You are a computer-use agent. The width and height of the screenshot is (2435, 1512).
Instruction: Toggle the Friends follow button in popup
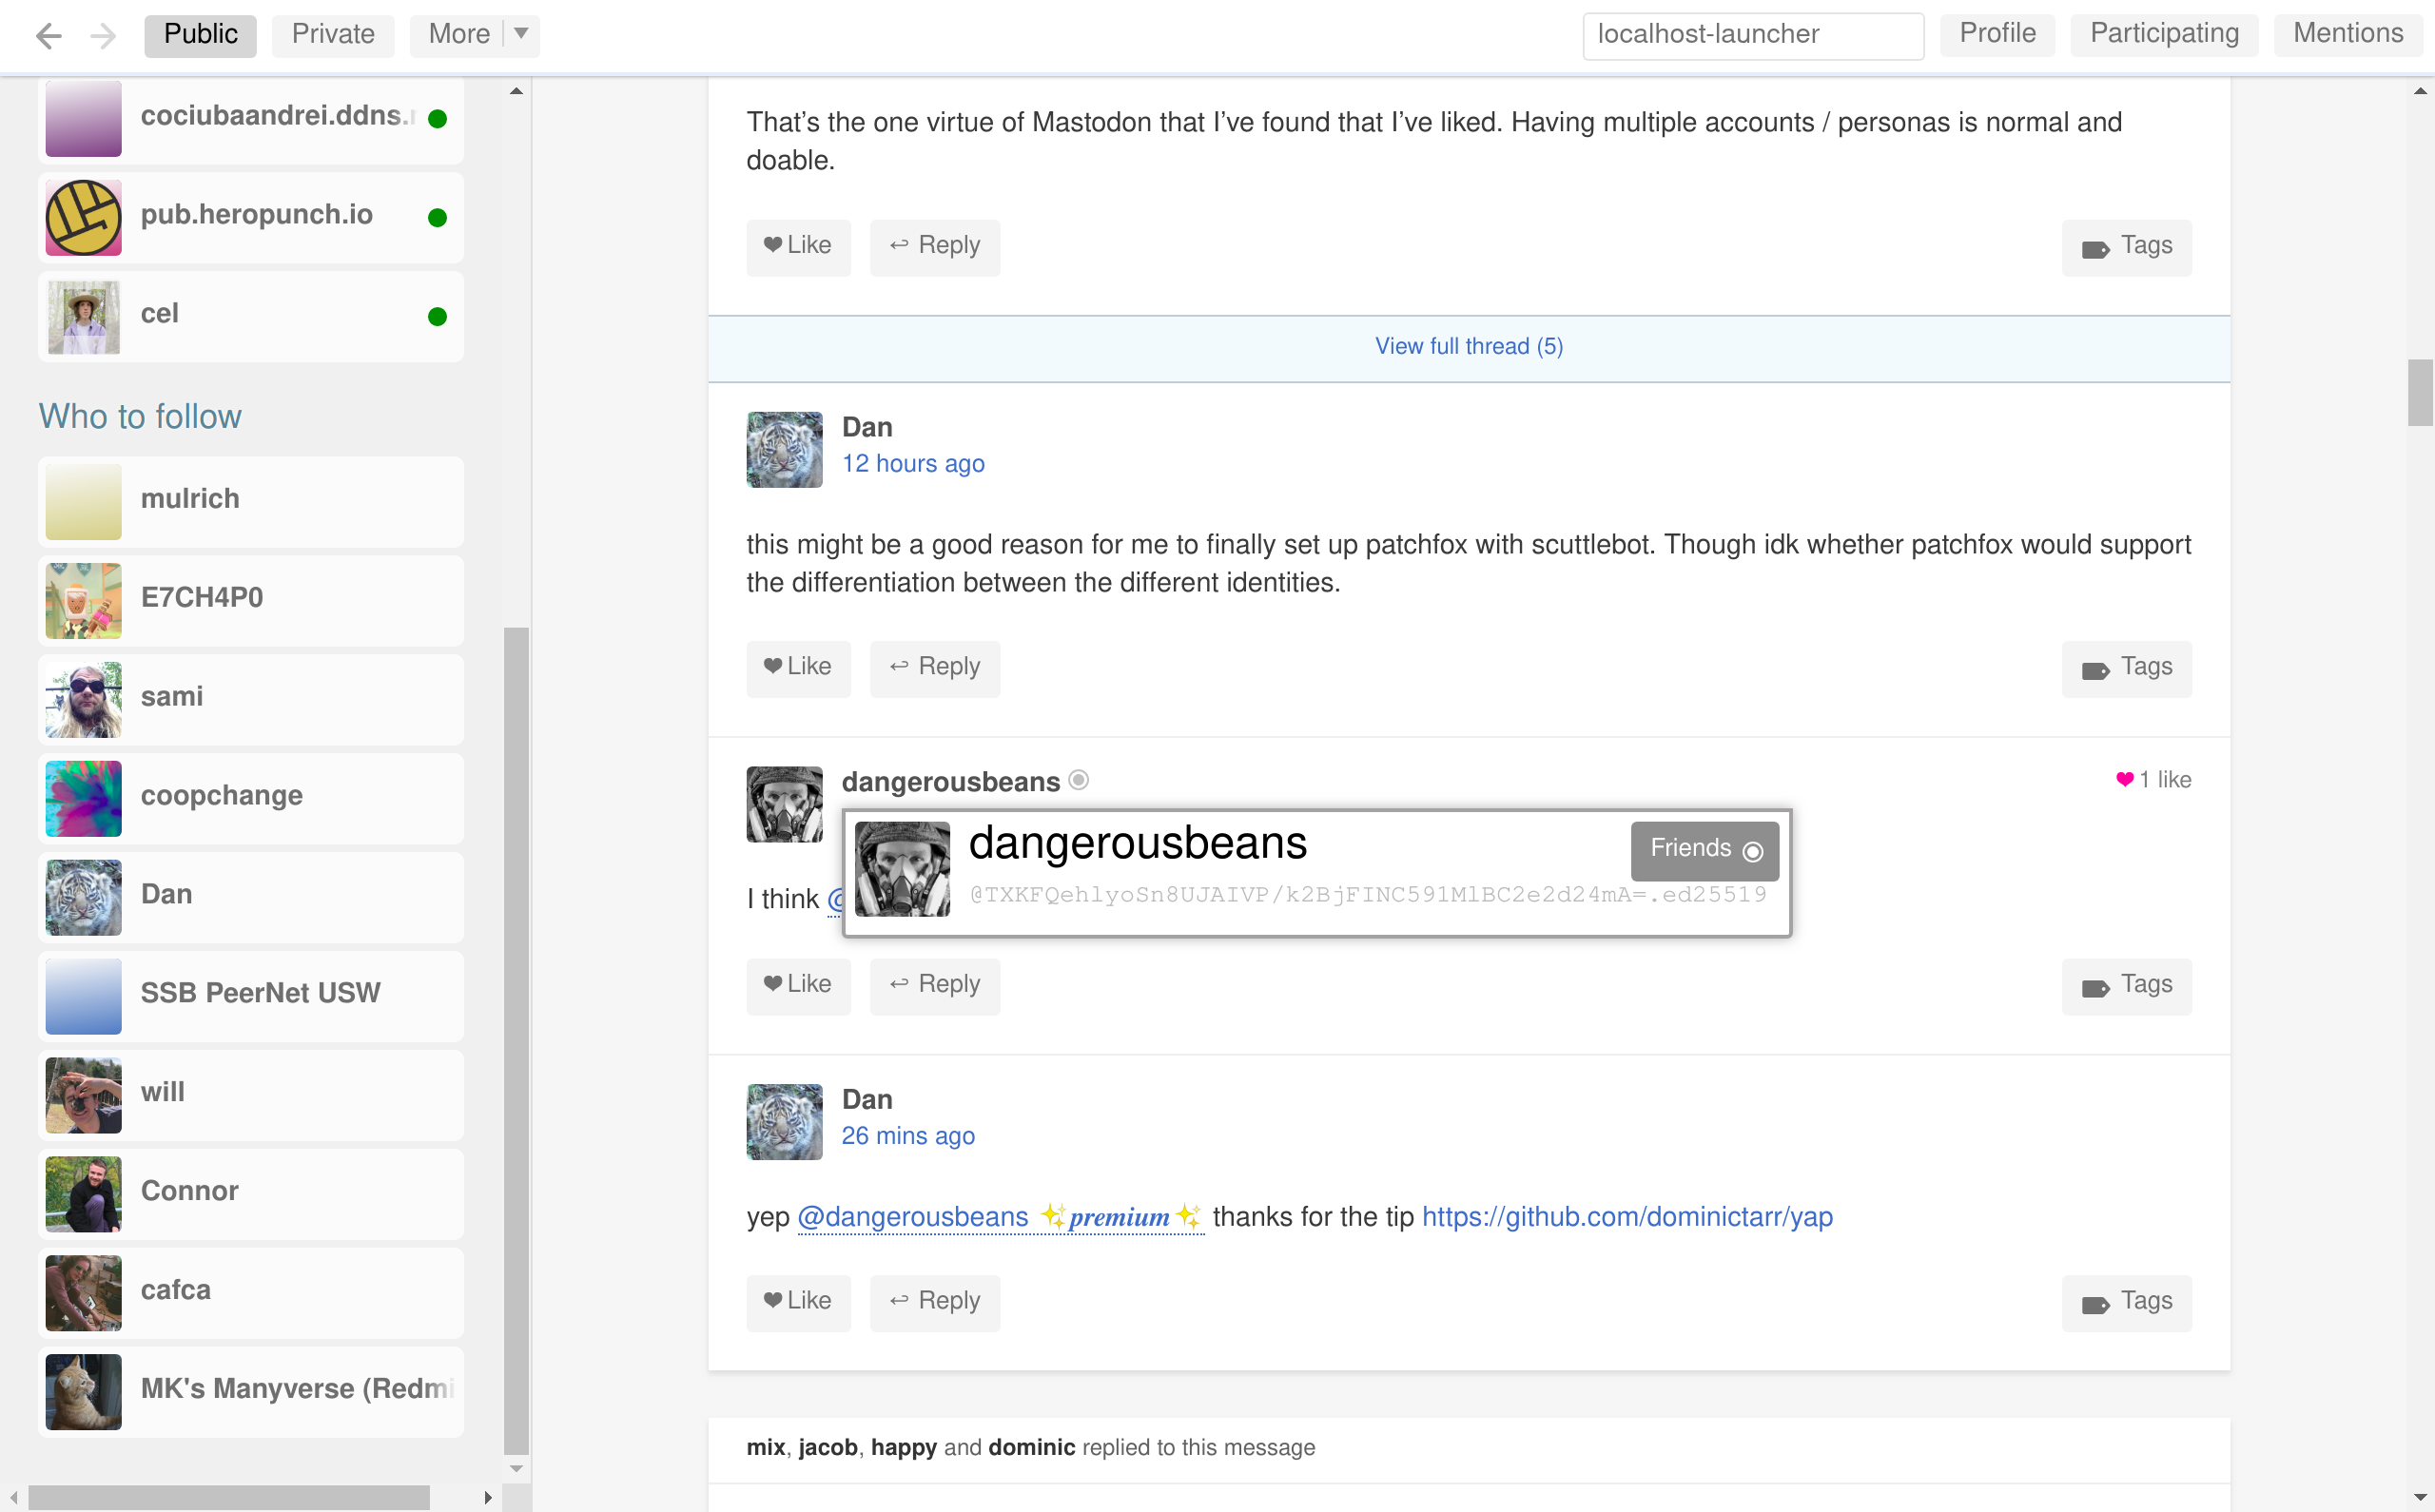tap(1705, 851)
